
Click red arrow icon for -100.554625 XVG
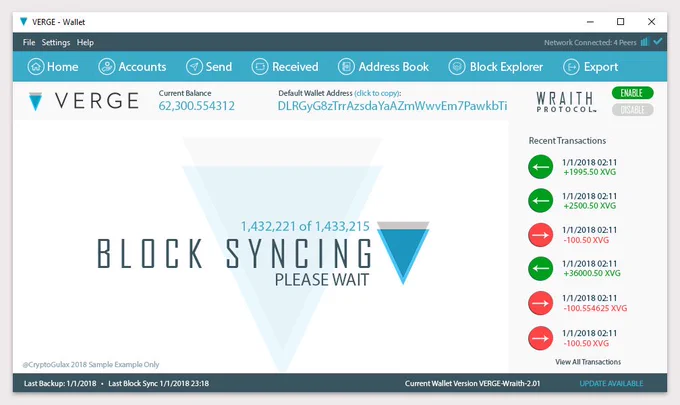[x=540, y=303]
